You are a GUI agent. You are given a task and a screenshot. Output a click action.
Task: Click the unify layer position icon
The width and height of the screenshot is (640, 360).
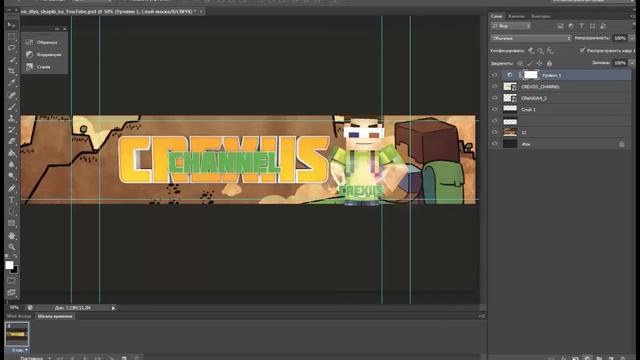531,51
